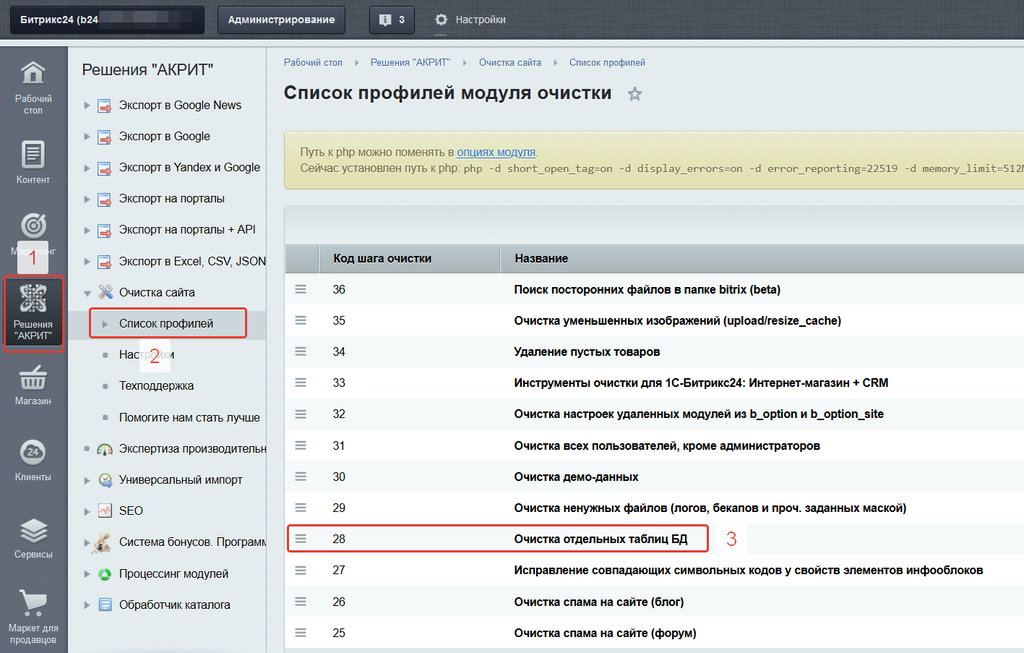Image resolution: width=1024 pixels, height=653 pixels.
Task: Sort by Название column header
Action: [x=541, y=259]
